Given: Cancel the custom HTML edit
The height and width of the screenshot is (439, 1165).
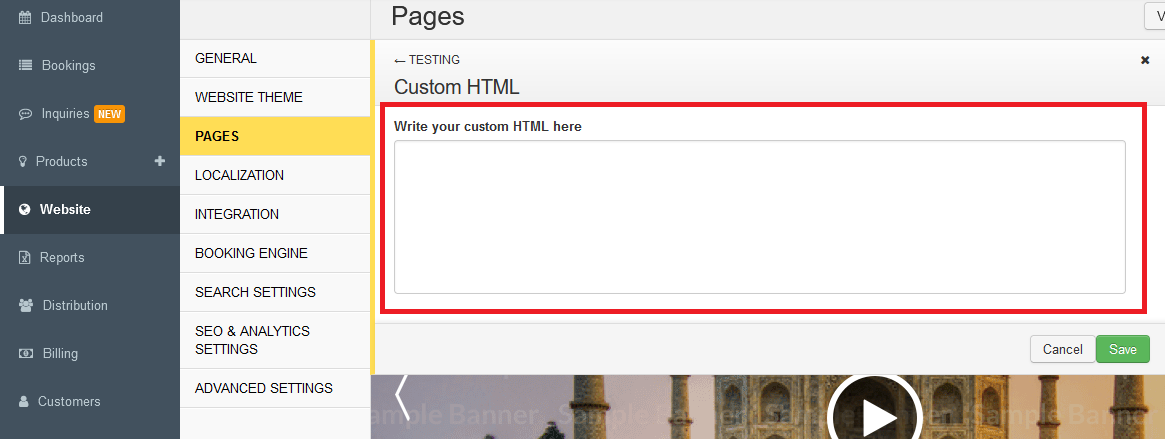Looking at the screenshot, I should pyautogui.click(x=1062, y=349).
